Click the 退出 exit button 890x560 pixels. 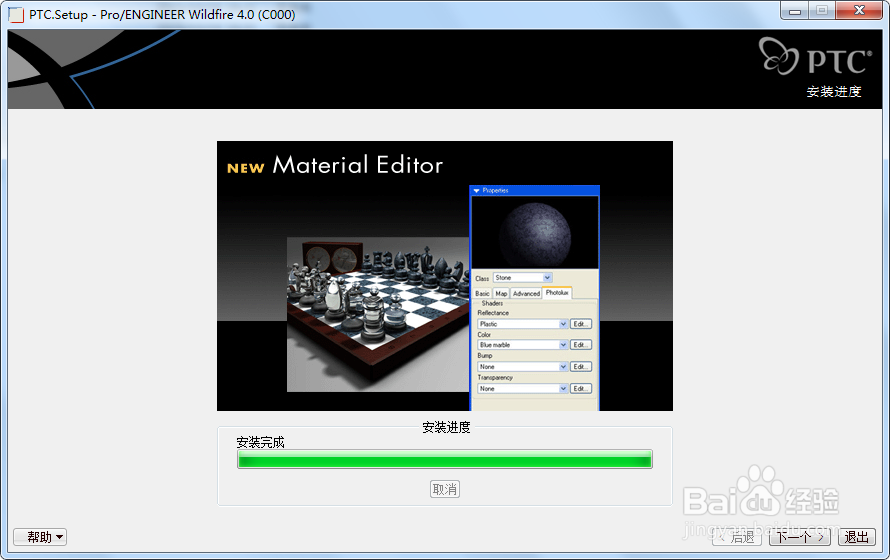click(x=857, y=537)
